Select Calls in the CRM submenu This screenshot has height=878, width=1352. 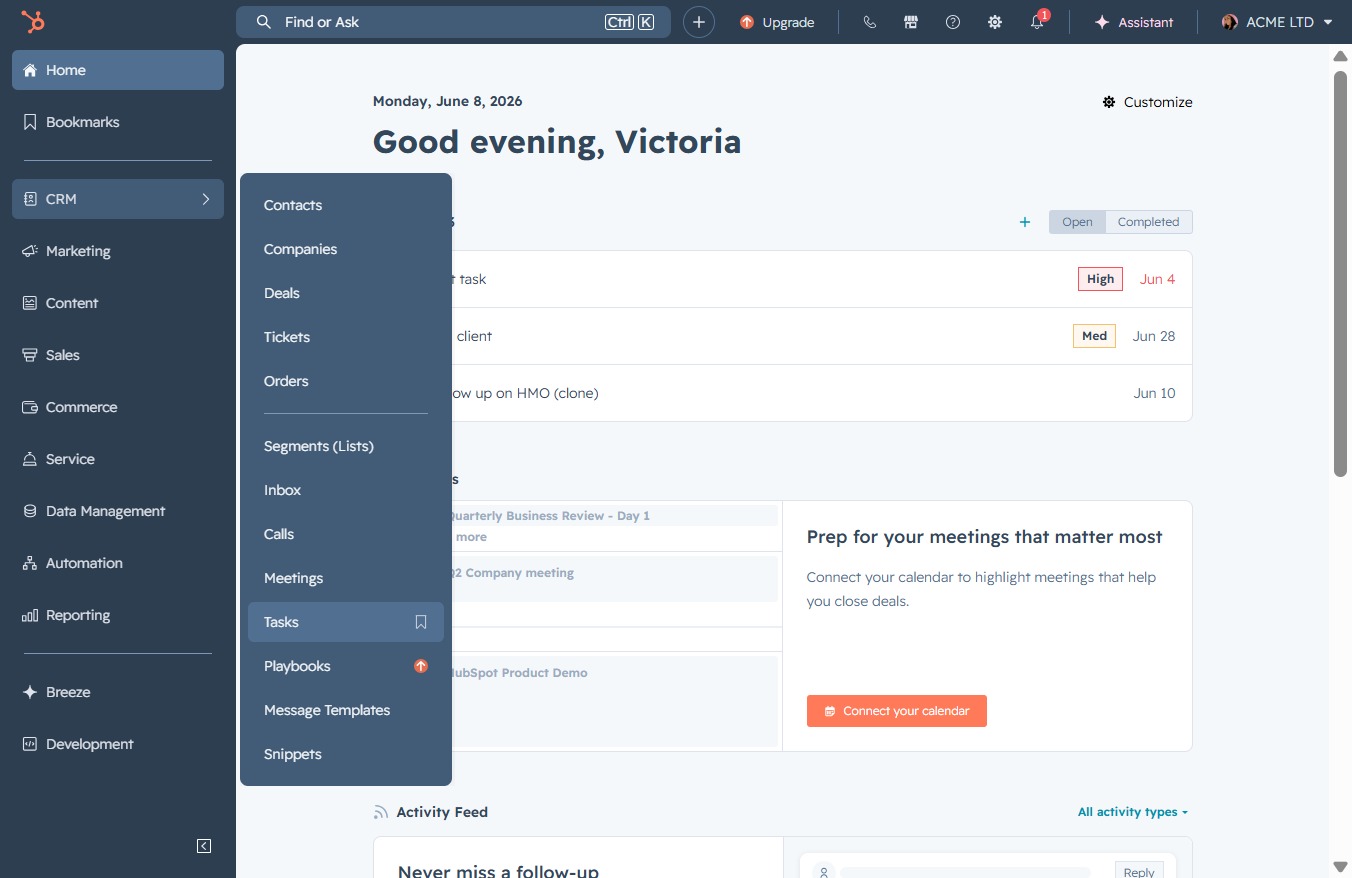346,534
